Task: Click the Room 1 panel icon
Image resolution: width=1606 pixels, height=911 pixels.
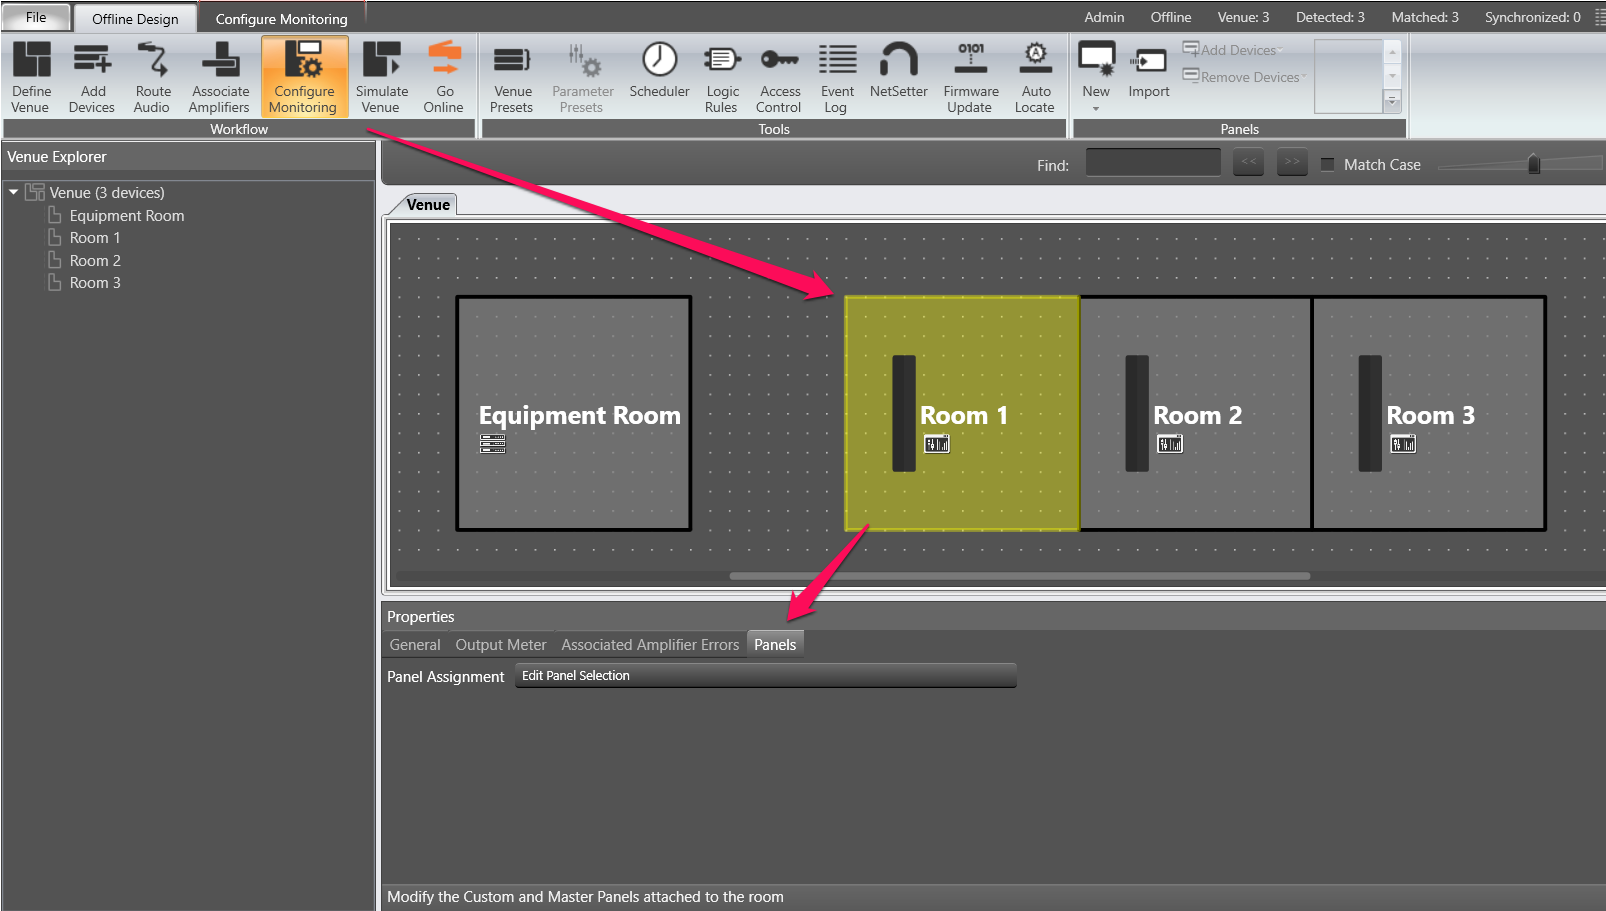Action: (x=937, y=443)
